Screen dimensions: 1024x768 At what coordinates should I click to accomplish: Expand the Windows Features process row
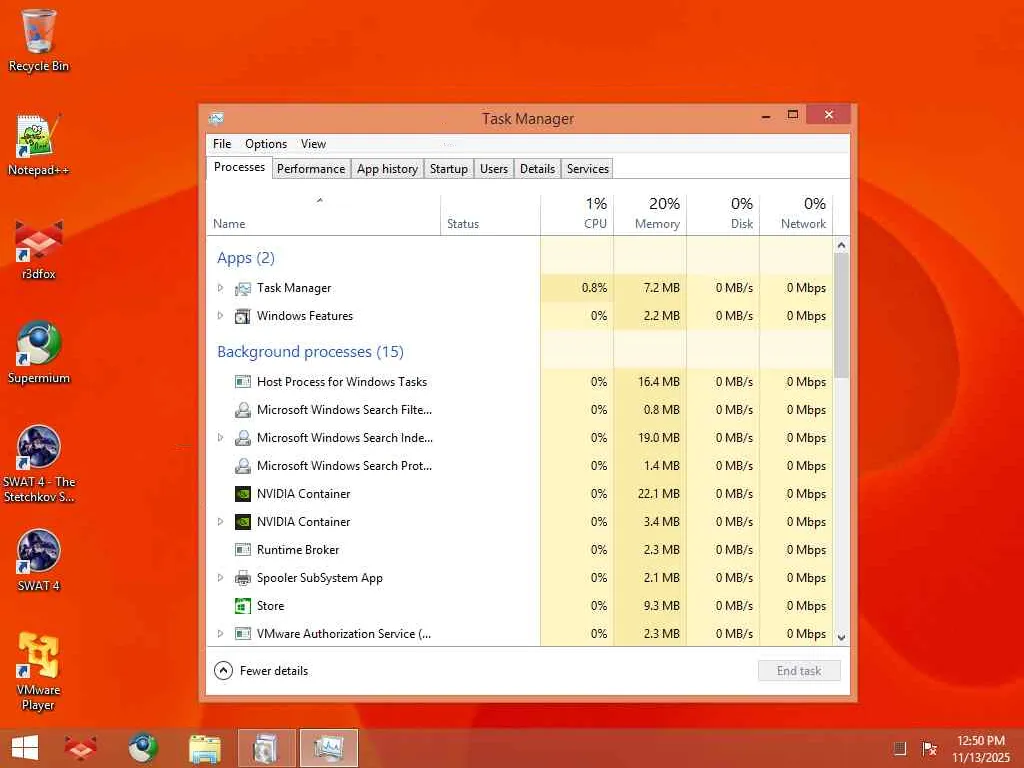coord(220,316)
